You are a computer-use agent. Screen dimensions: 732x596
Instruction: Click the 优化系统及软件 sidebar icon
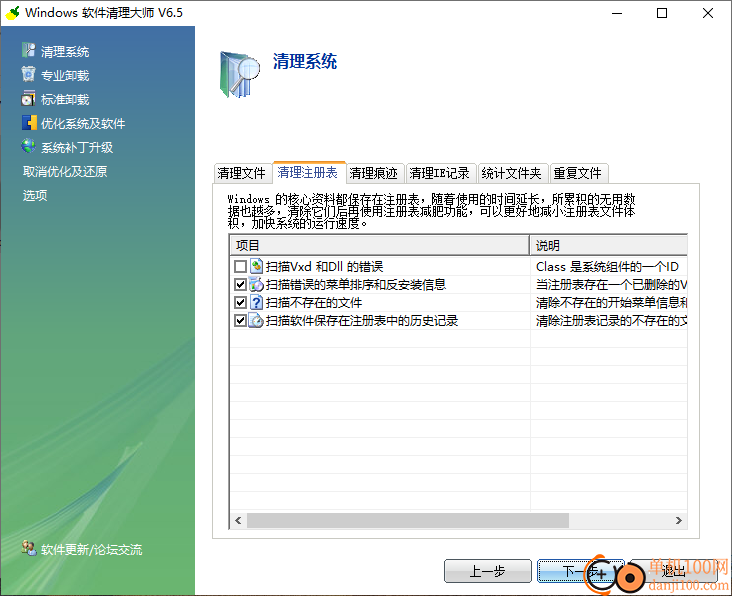(29, 123)
